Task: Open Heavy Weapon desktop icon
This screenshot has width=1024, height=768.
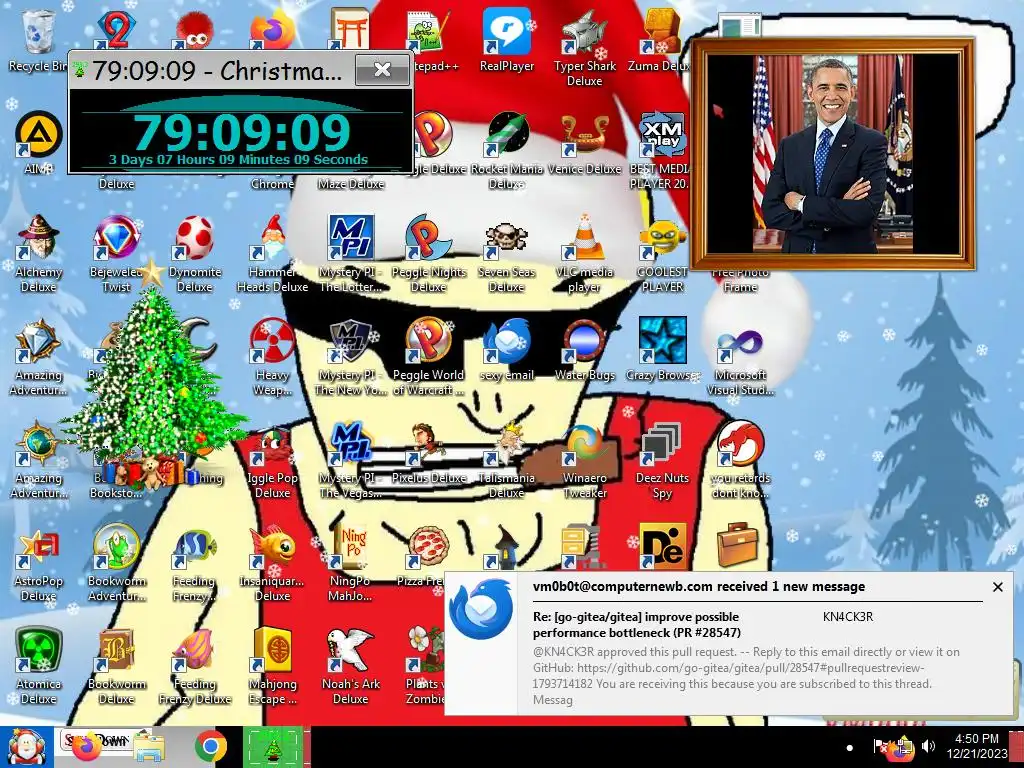Action: pyautogui.click(x=272, y=357)
